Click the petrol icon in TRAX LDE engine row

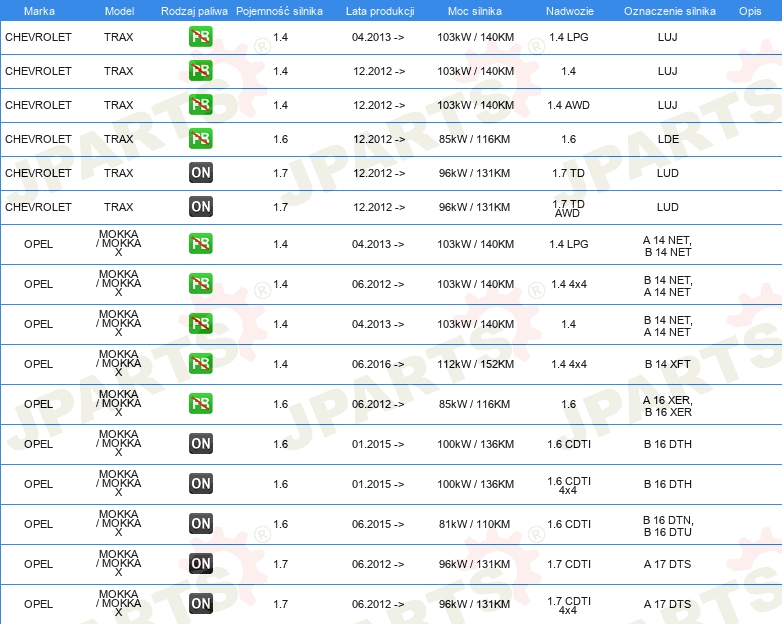(200, 138)
